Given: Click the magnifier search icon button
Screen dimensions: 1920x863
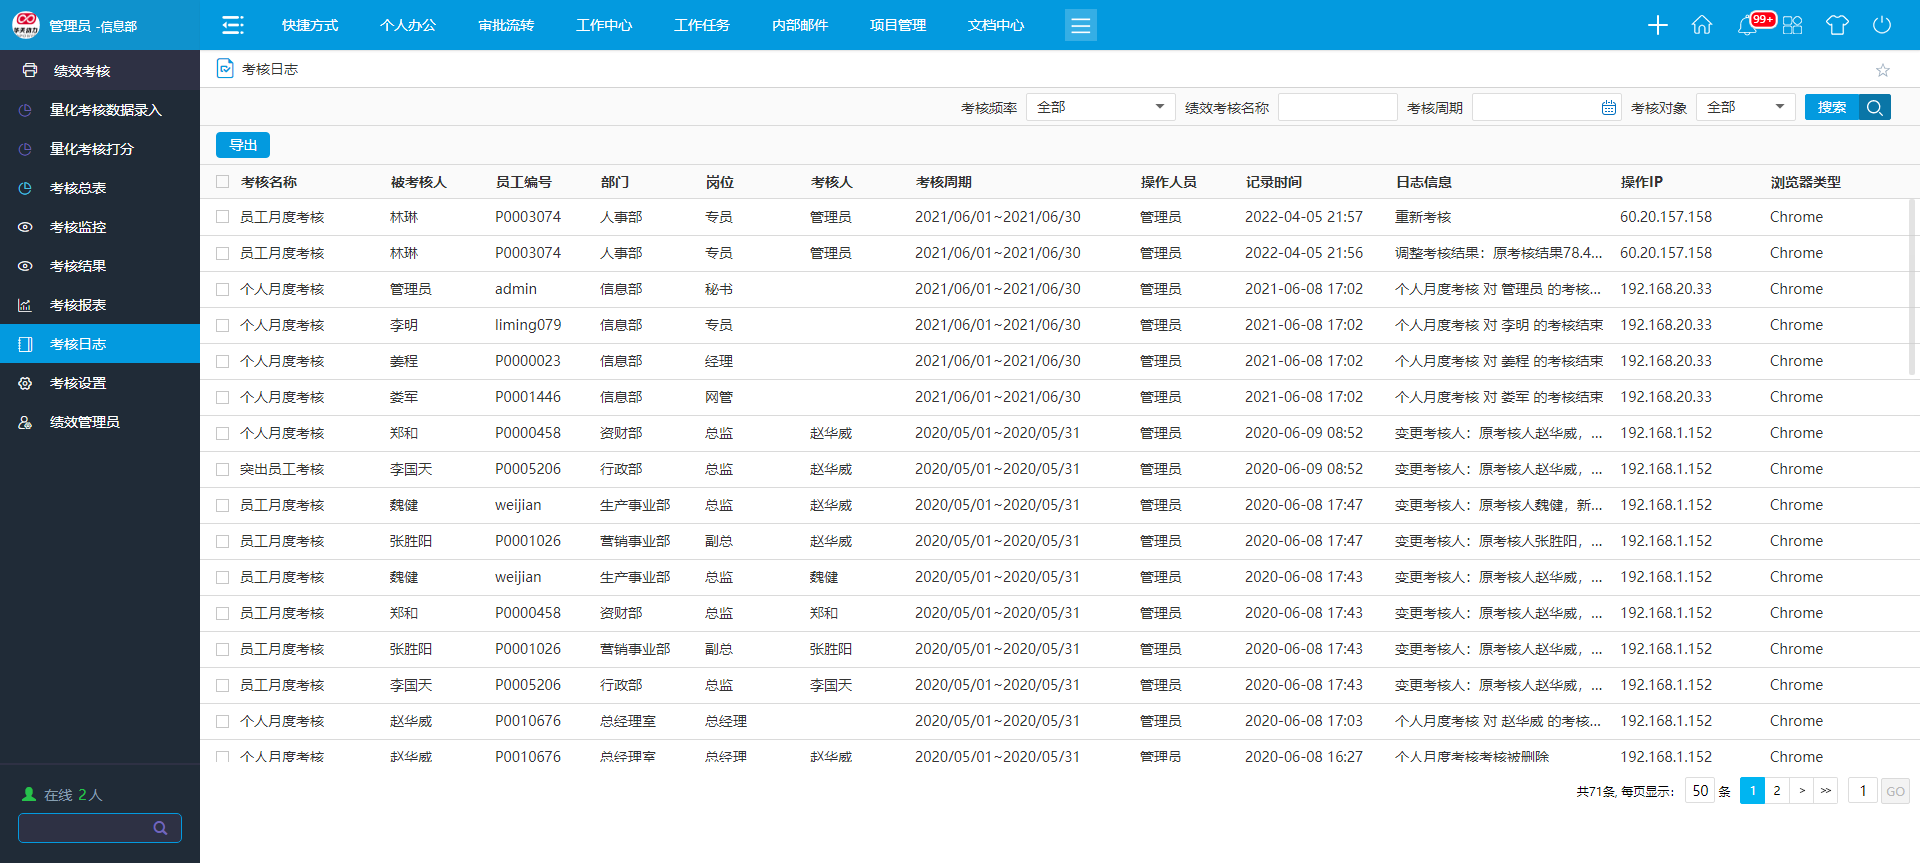Looking at the screenshot, I should (x=1875, y=107).
